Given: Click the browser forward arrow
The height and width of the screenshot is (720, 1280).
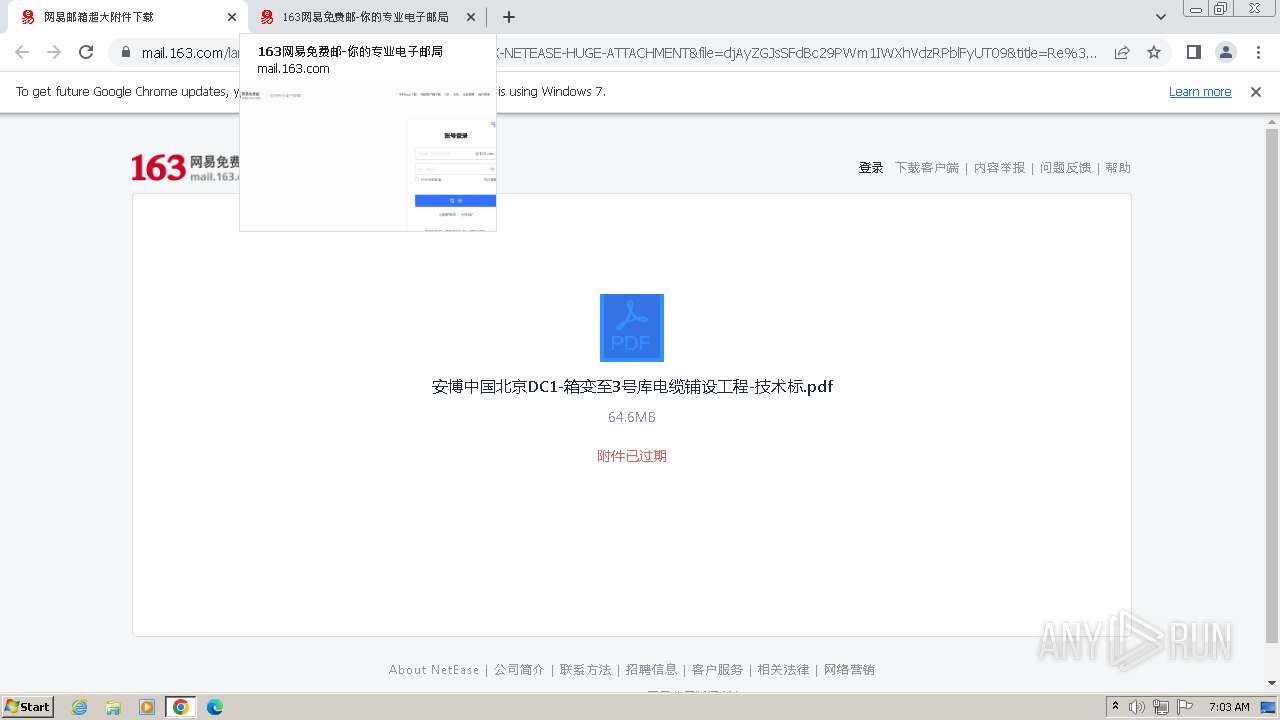Looking at the screenshot, I should pyautogui.click(x=54, y=52).
